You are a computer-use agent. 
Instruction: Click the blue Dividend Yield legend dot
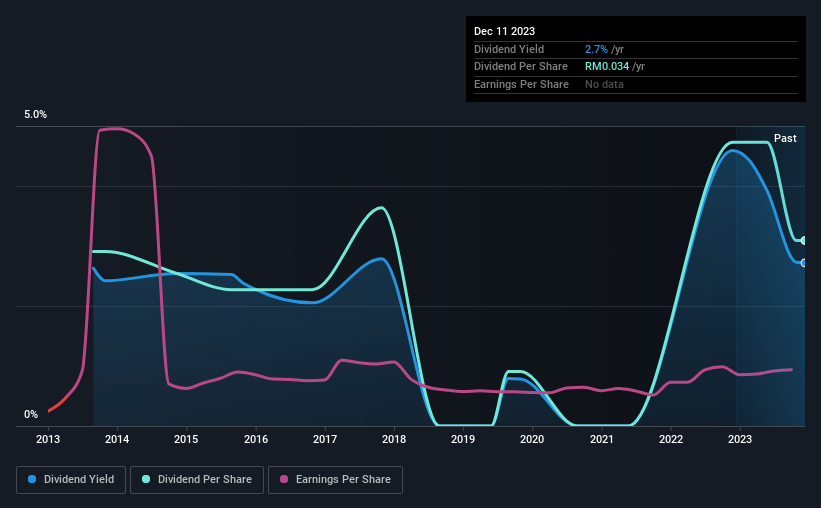(x=32, y=479)
